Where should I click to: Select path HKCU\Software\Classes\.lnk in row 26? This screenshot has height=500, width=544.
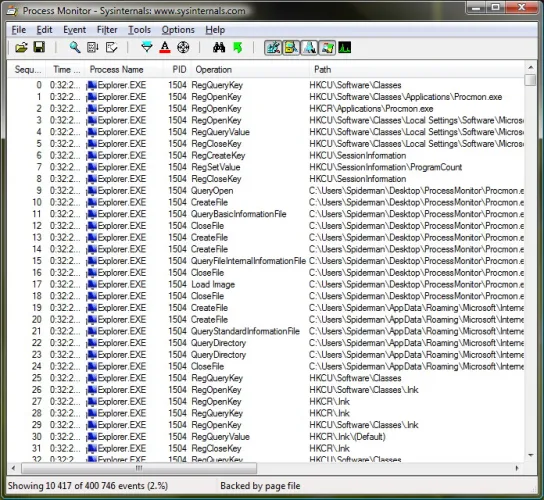point(364,390)
